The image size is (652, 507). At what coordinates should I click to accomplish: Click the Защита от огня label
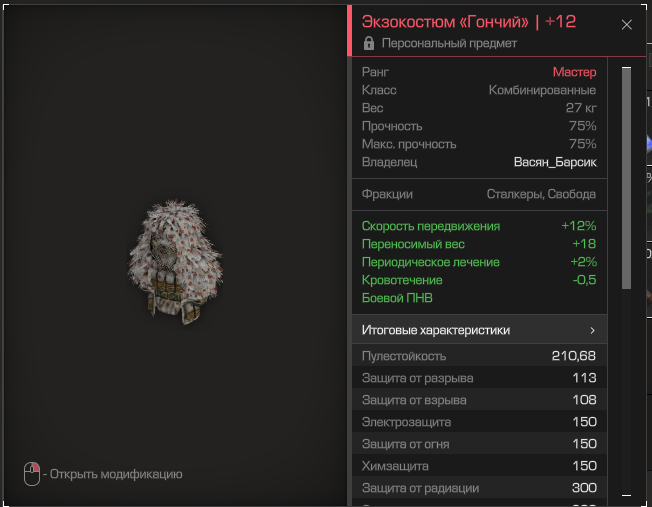[x=405, y=444]
